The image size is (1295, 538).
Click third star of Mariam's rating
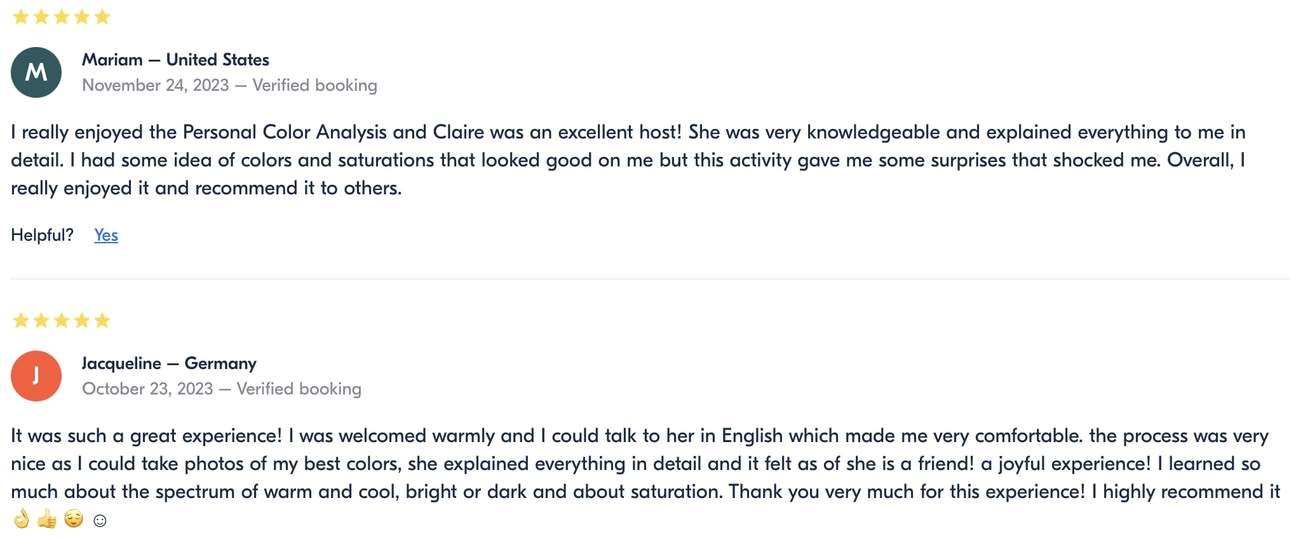61,17
